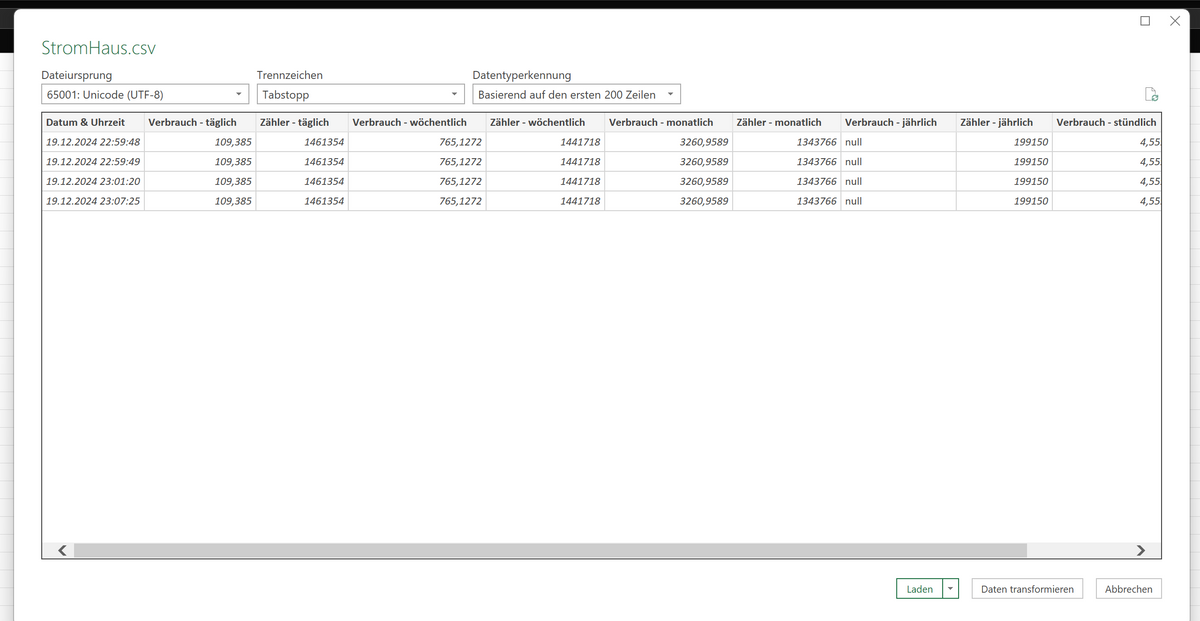Click 1461354 in the 22:59:49 row
The image size is (1200, 621).
[x=301, y=161]
